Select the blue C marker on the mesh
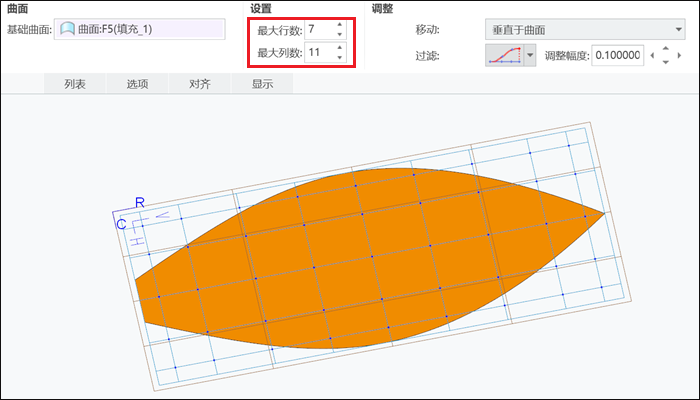Viewport: 700px width, 400px height. (x=121, y=224)
